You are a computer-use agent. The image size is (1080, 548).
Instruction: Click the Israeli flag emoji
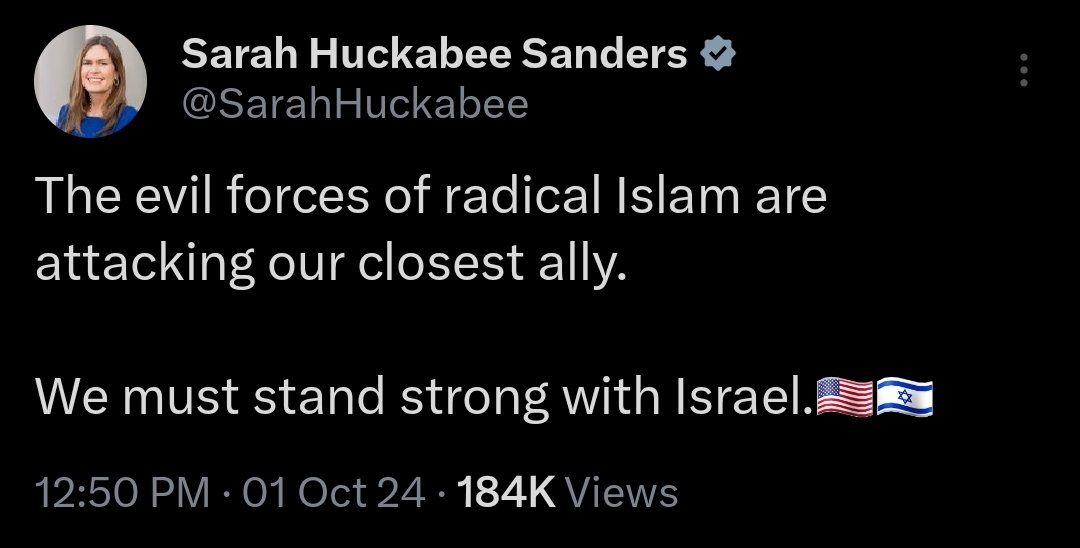[x=904, y=398]
